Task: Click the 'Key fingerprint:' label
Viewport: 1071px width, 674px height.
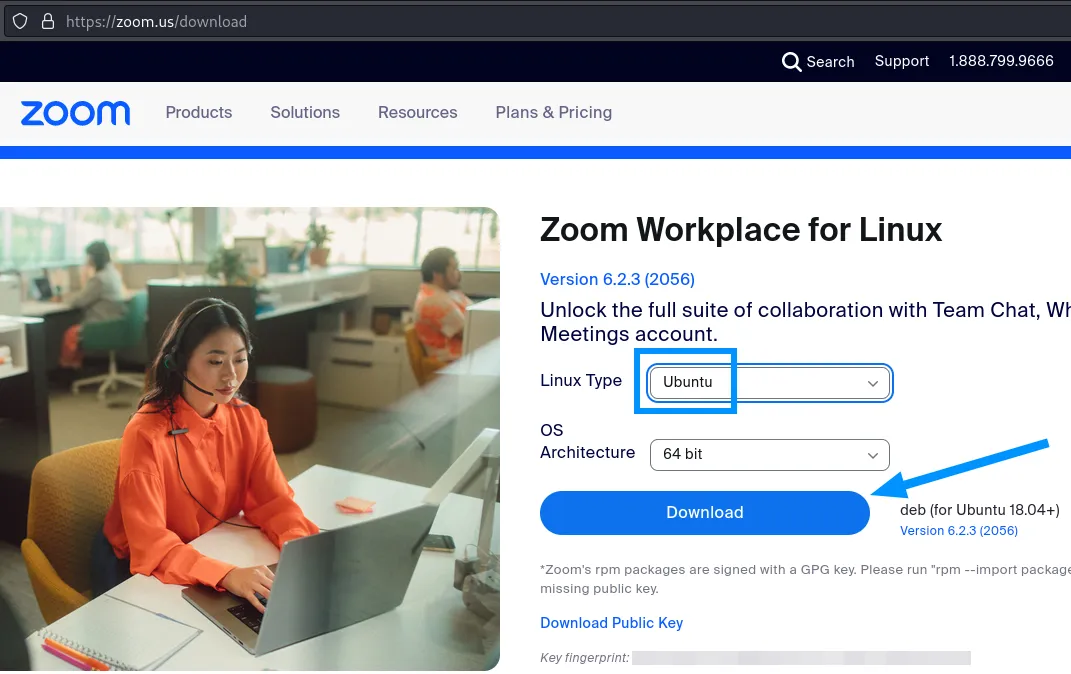Action: 585,658
